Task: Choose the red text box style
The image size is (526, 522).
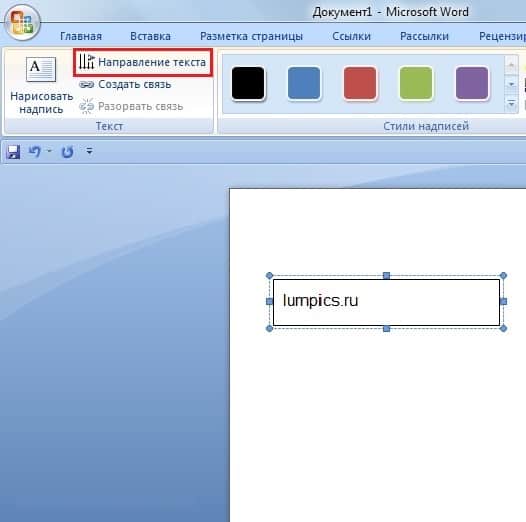Action: pos(360,83)
